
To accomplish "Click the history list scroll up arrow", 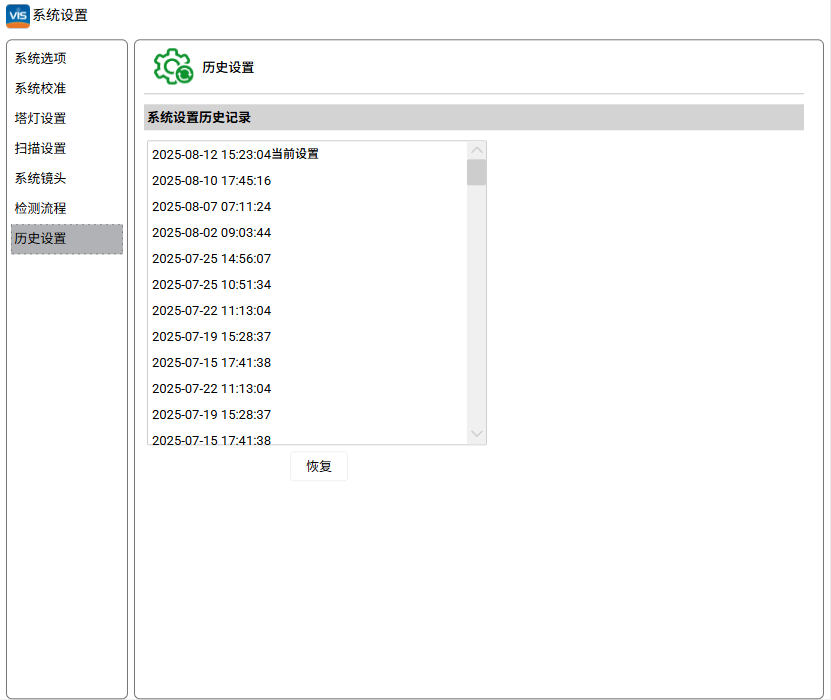I will (x=476, y=150).
